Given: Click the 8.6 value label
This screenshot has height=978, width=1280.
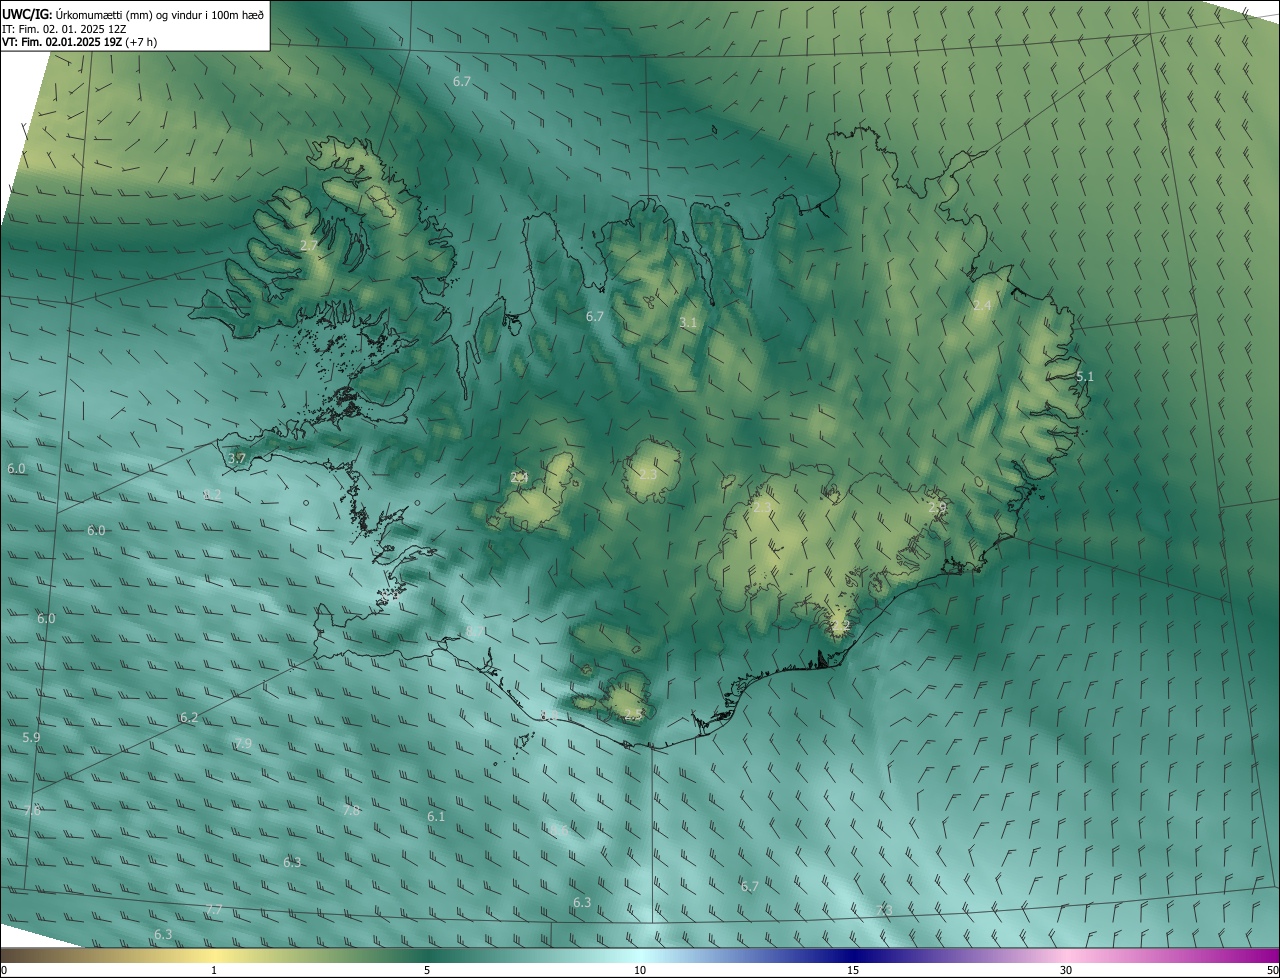Looking at the screenshot, I should point(558,830).
